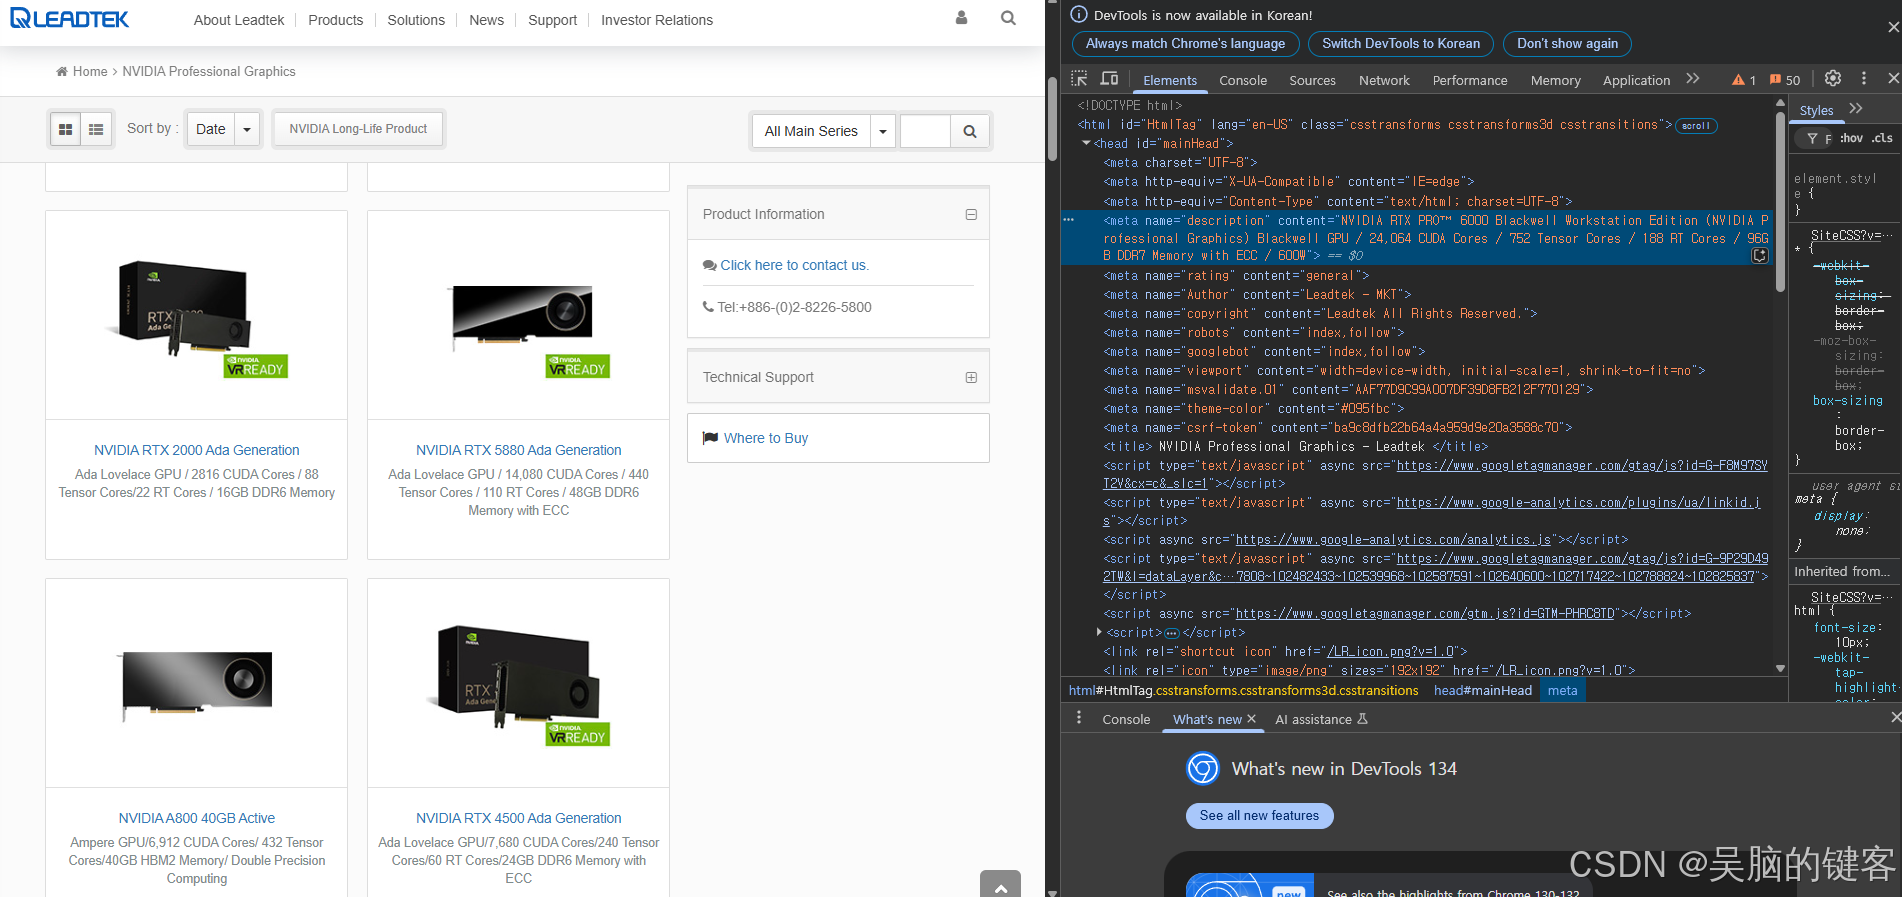Switch to grid view layout

pos(66,129)
